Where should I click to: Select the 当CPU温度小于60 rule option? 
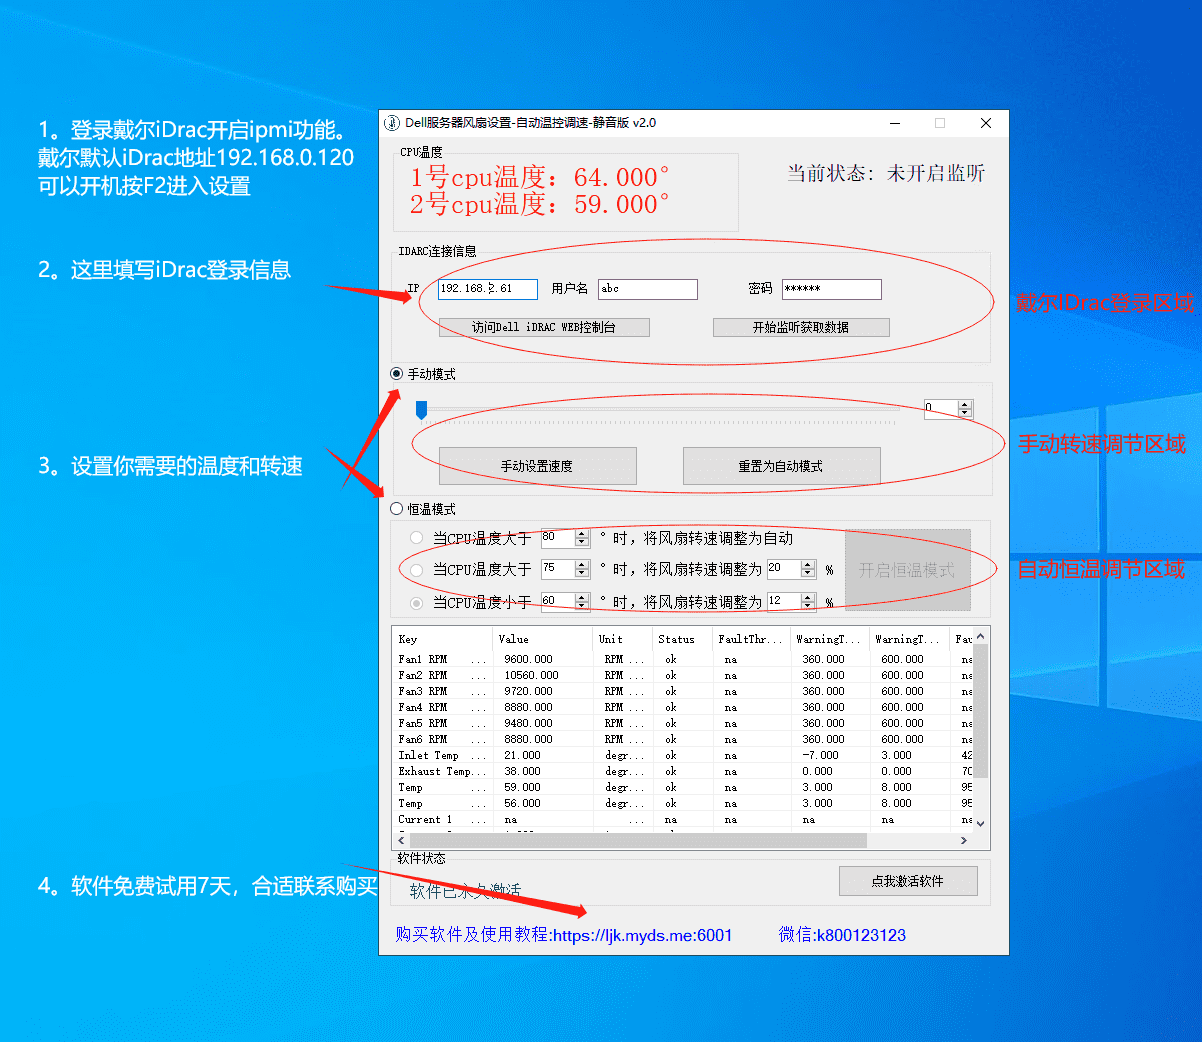click(417, 601)
